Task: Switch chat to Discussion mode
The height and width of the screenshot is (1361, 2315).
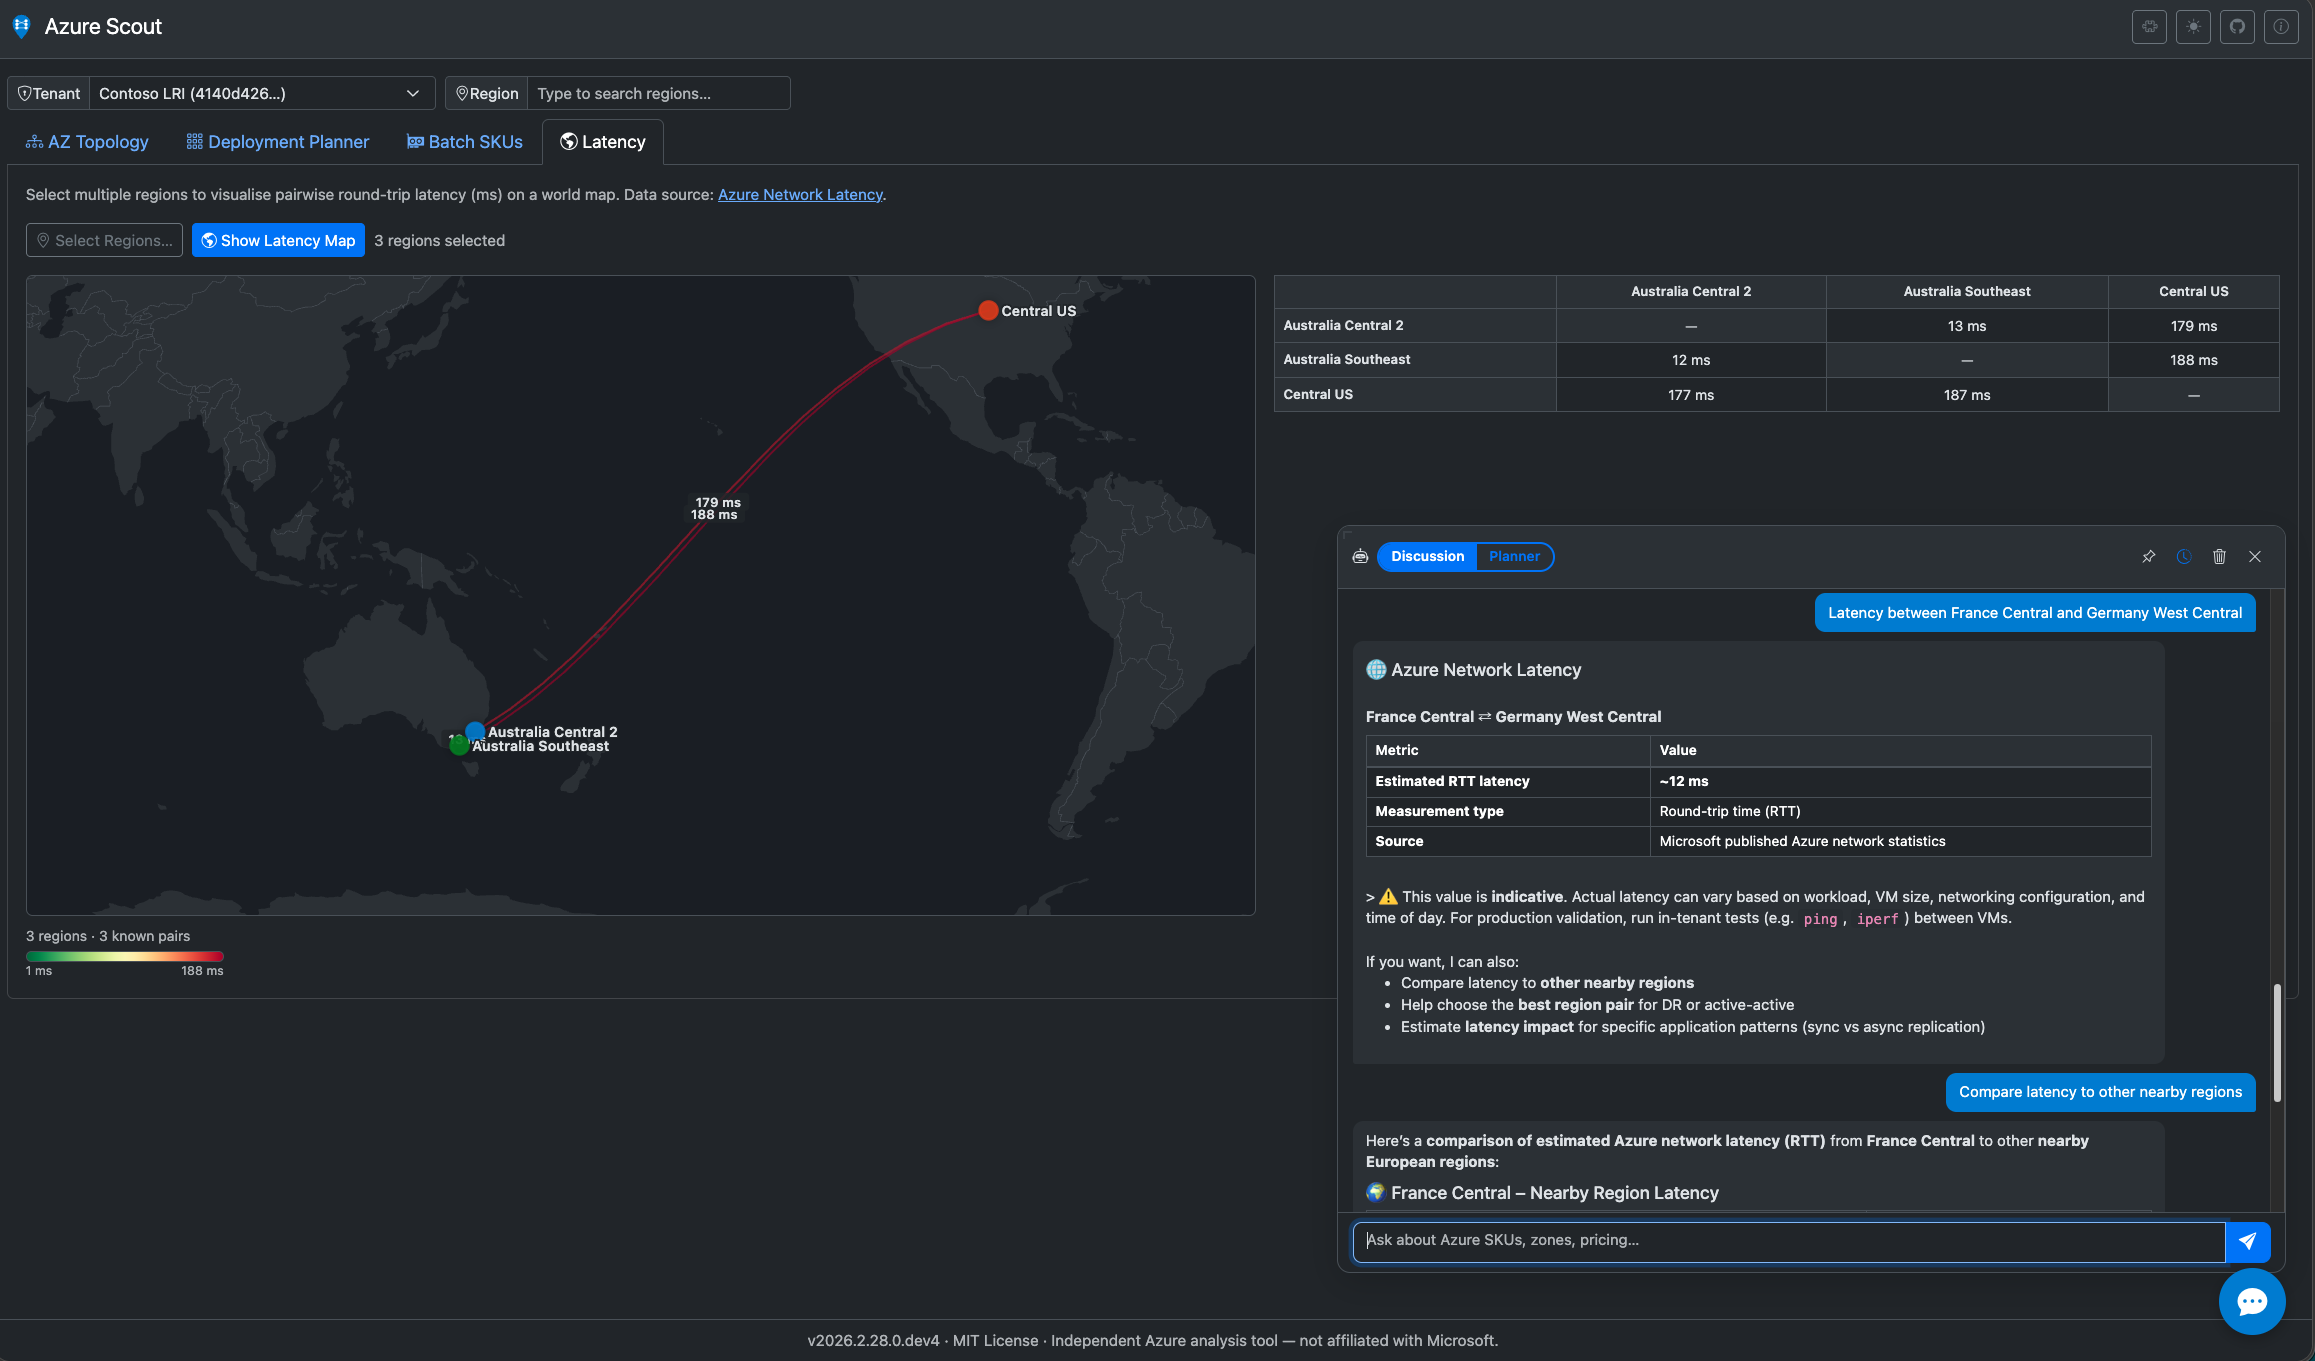Action: pos(1427,557)
